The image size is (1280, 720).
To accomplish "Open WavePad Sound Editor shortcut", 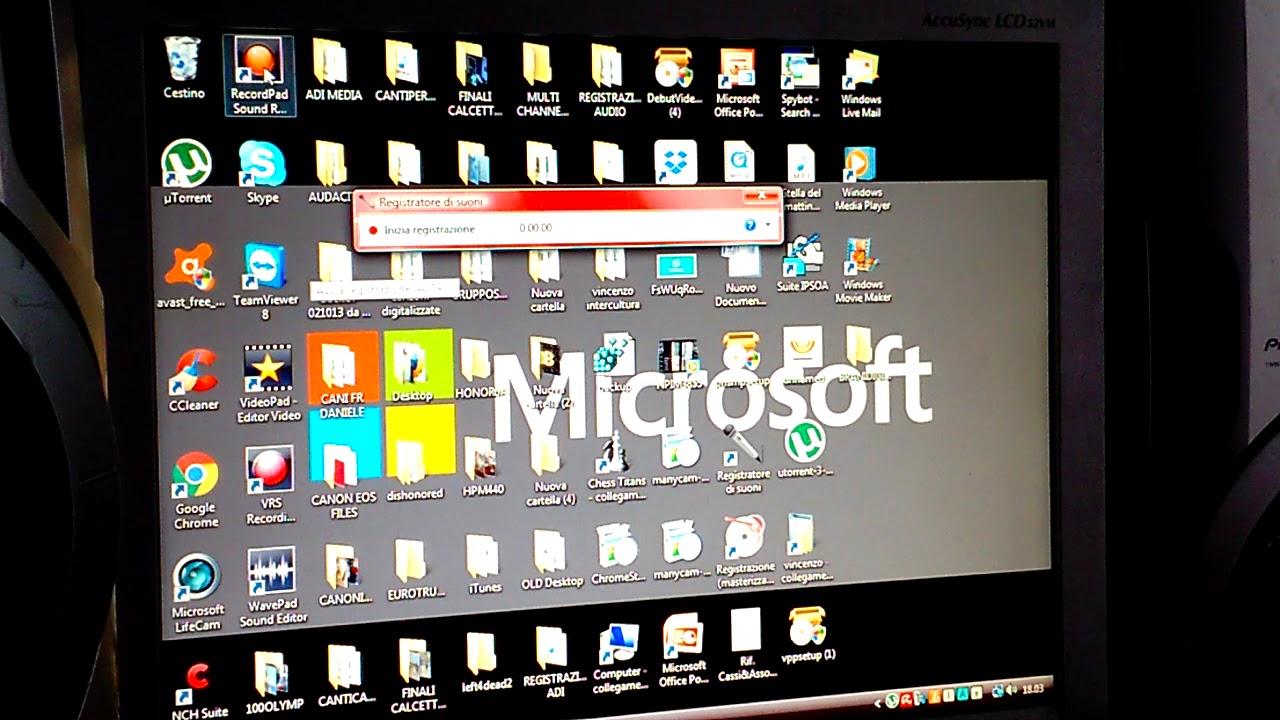I will point(272,586).
